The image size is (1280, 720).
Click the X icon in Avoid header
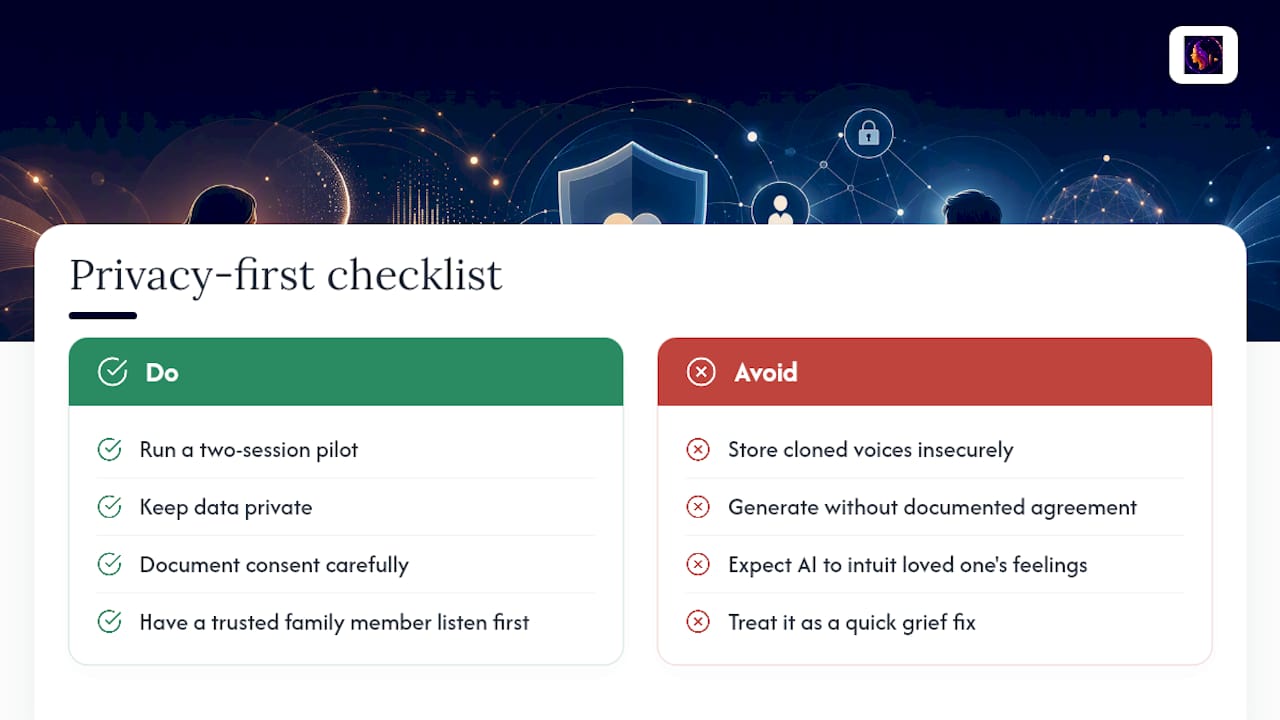[x=701, y=372]
